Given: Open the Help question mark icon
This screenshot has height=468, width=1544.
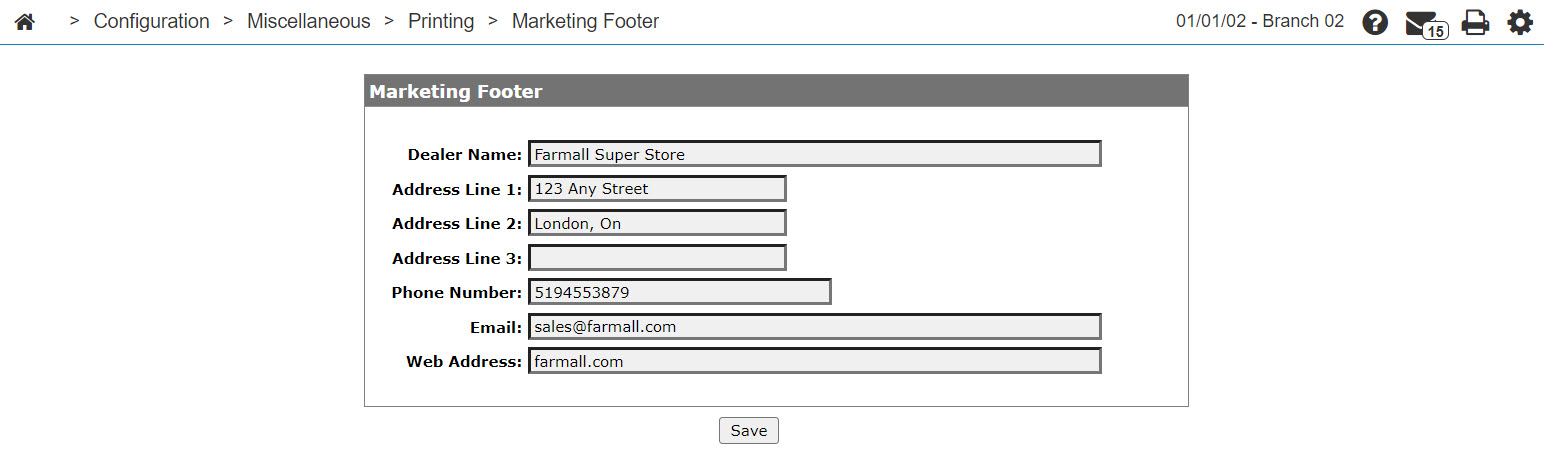Looking at the screenshot, I should click(x=1375, y=22).
